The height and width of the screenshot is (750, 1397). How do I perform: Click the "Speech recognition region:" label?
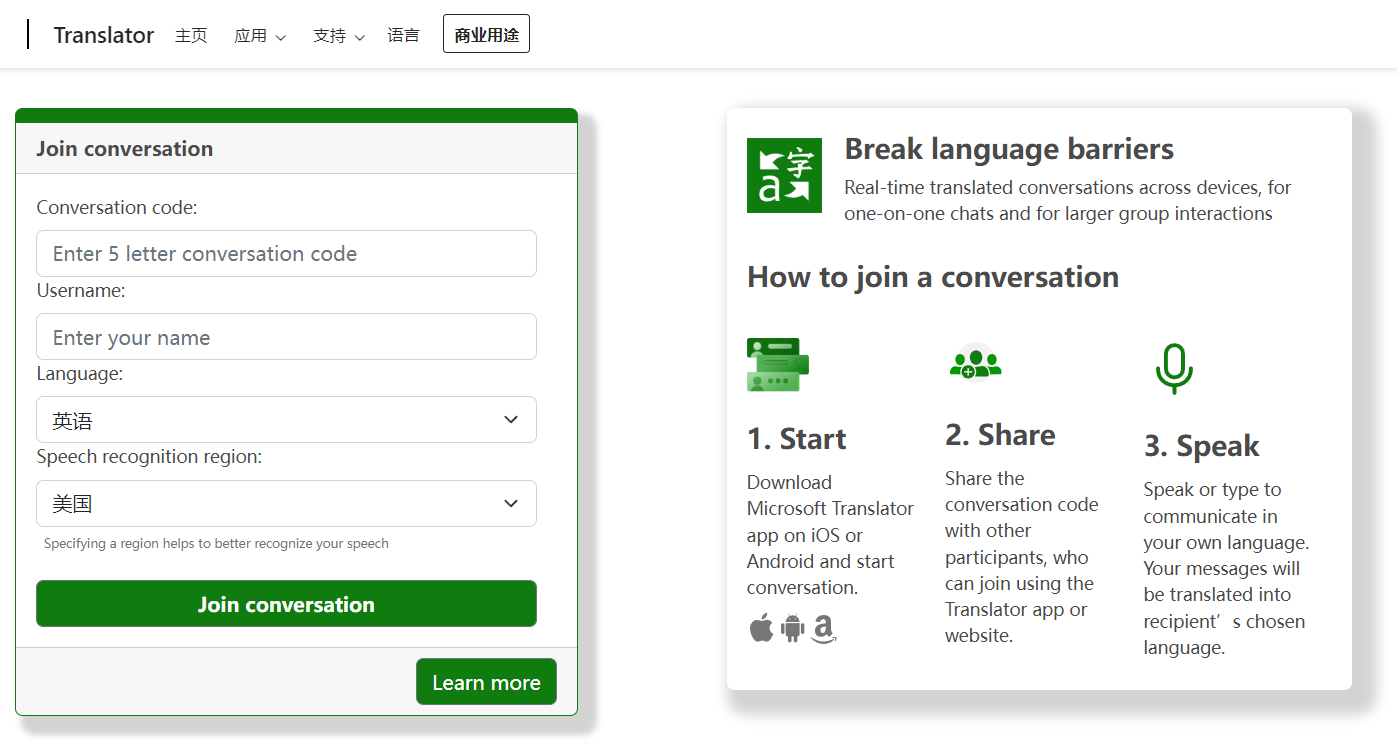coord(149,457)
